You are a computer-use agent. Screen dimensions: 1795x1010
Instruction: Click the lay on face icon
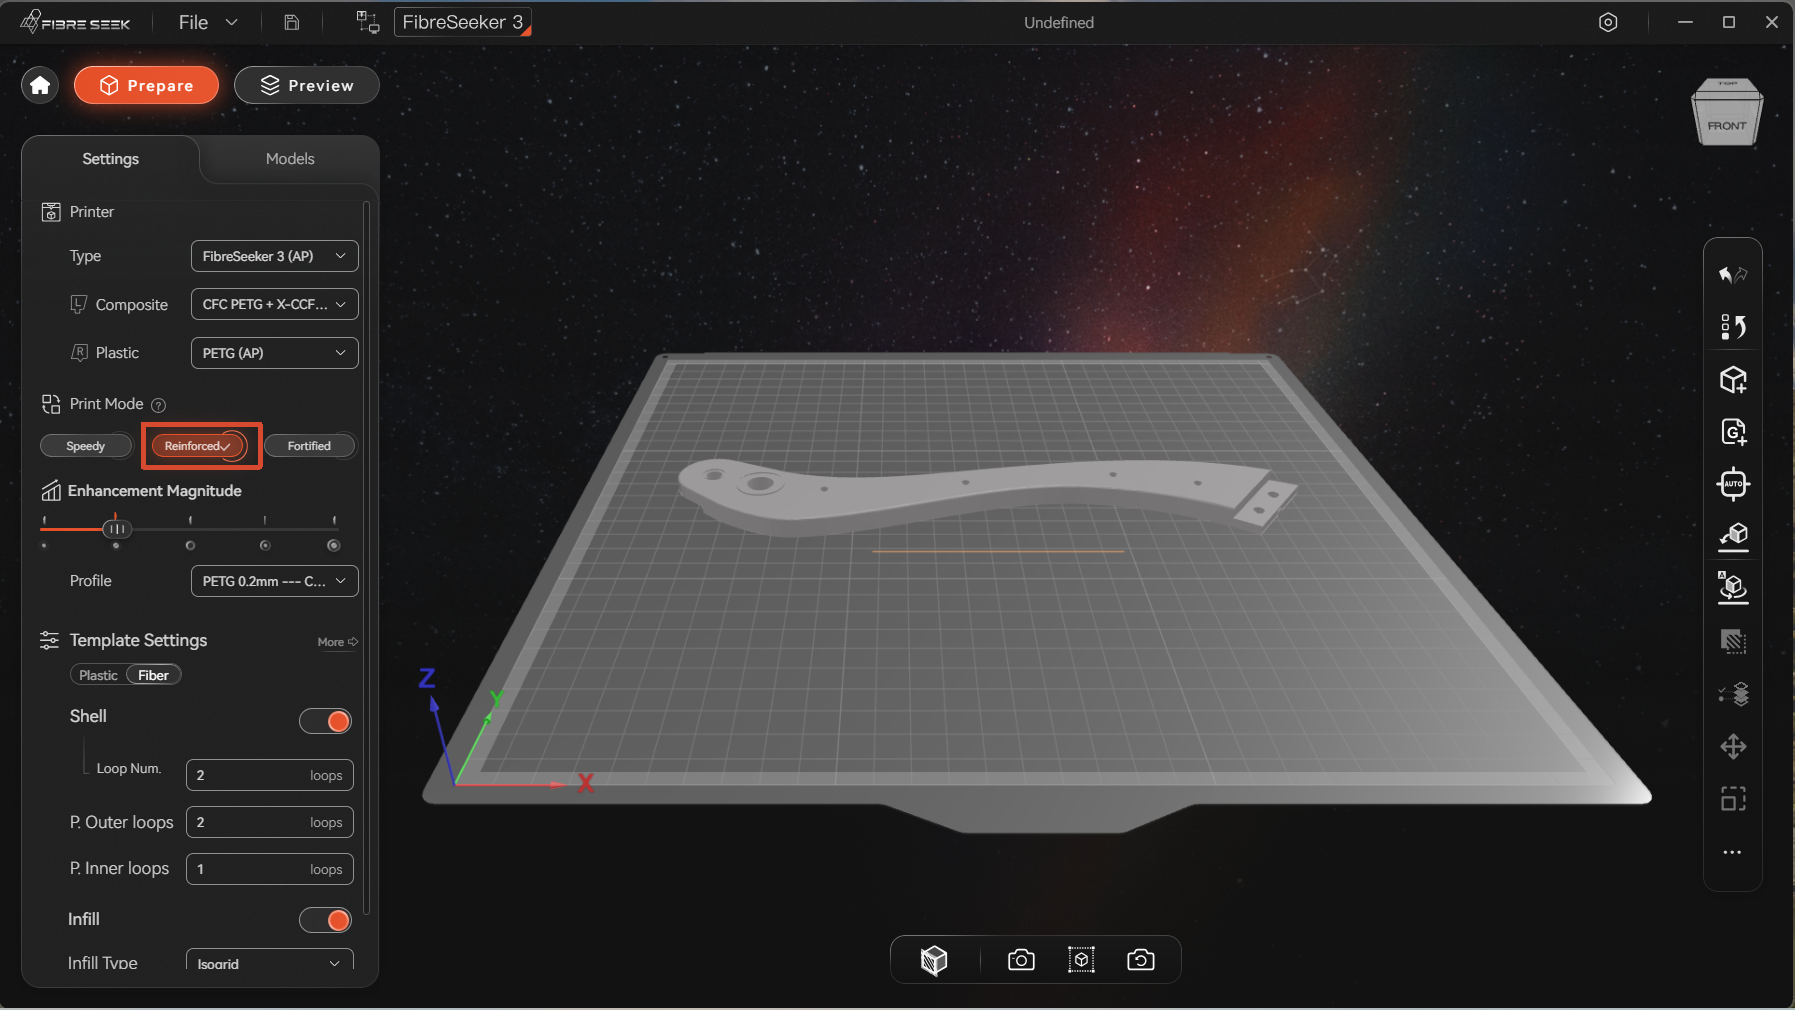click(1733, 537)
